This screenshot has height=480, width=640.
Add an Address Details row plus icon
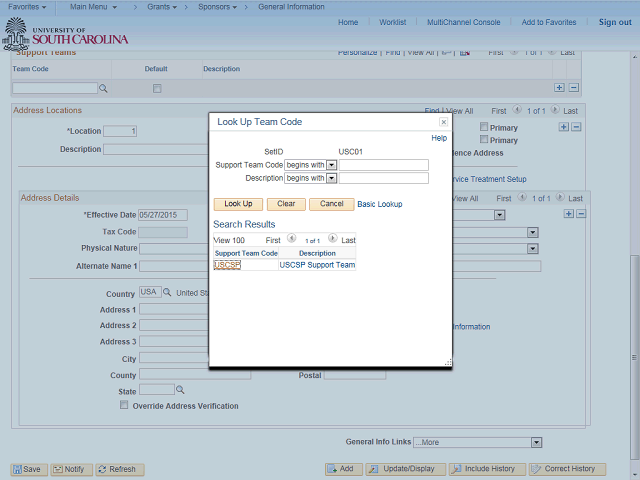click(x=569, y=214)
